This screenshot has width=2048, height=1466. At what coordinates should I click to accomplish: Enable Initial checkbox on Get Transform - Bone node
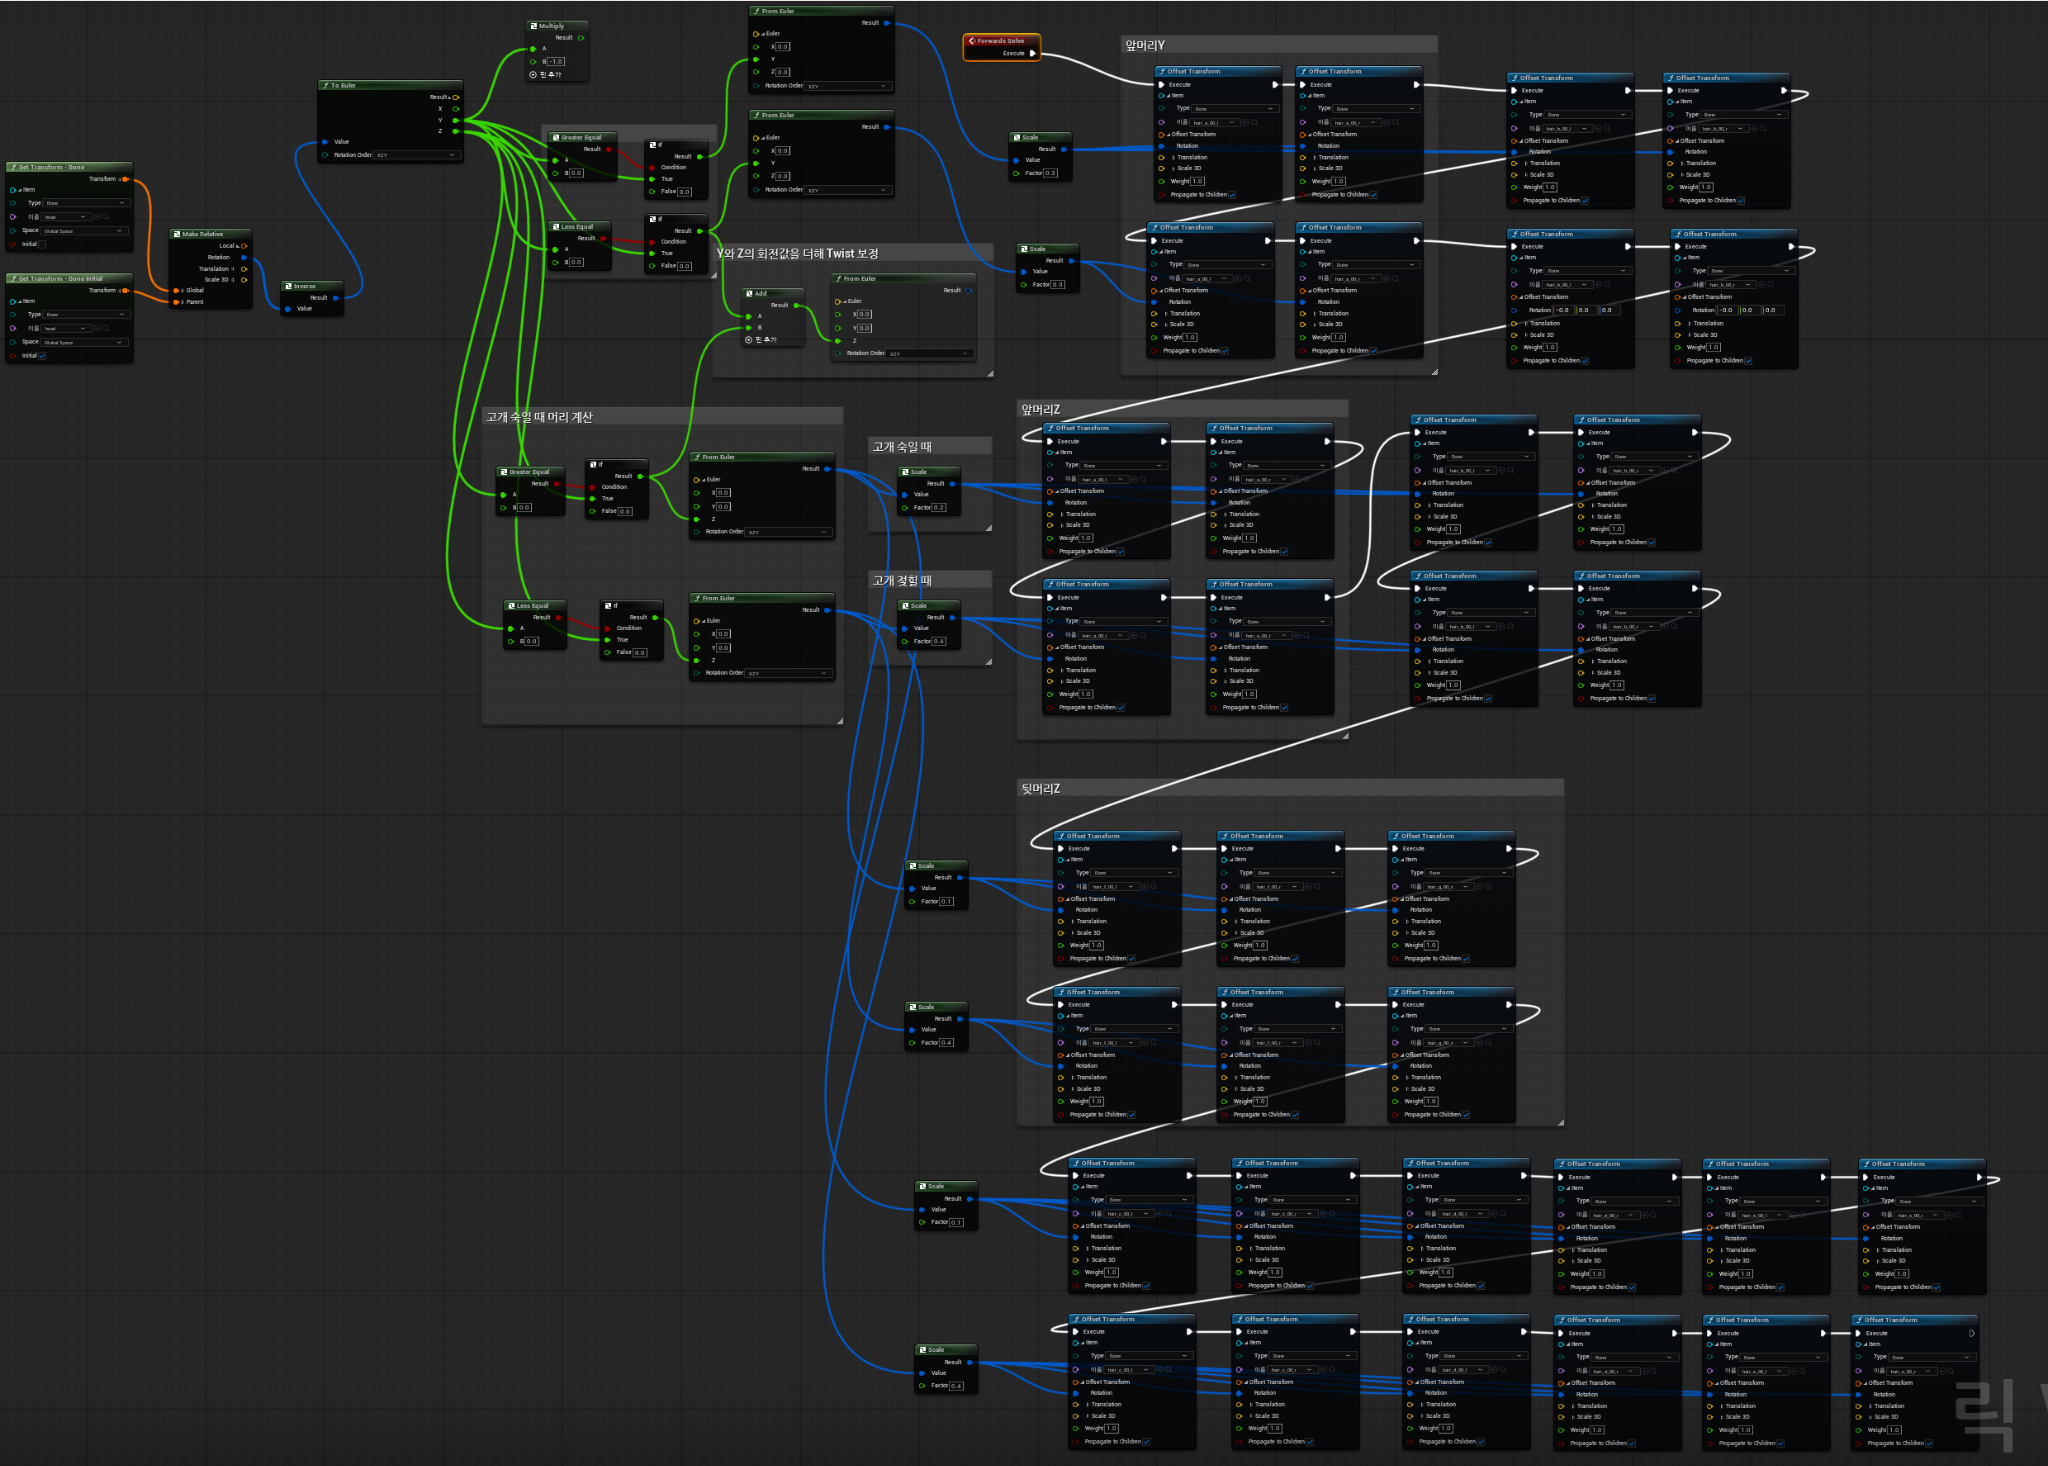coord(42,244)
